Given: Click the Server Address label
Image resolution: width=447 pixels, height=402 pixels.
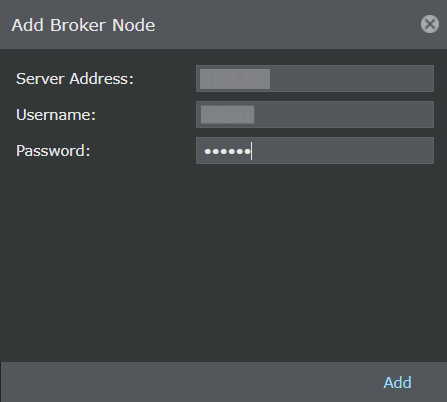Looking at the screenshot, I should [x=75, y=79].
